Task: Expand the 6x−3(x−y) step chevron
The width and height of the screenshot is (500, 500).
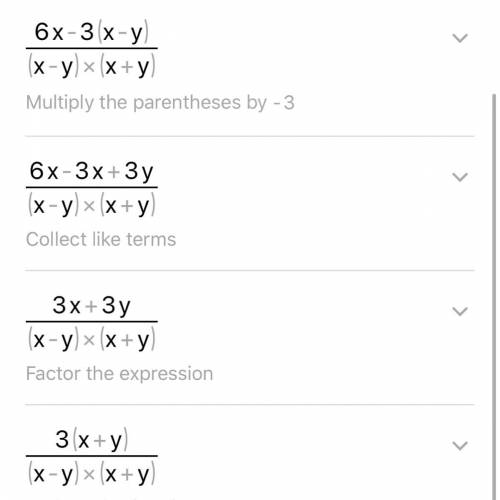Action: (460, 38)
